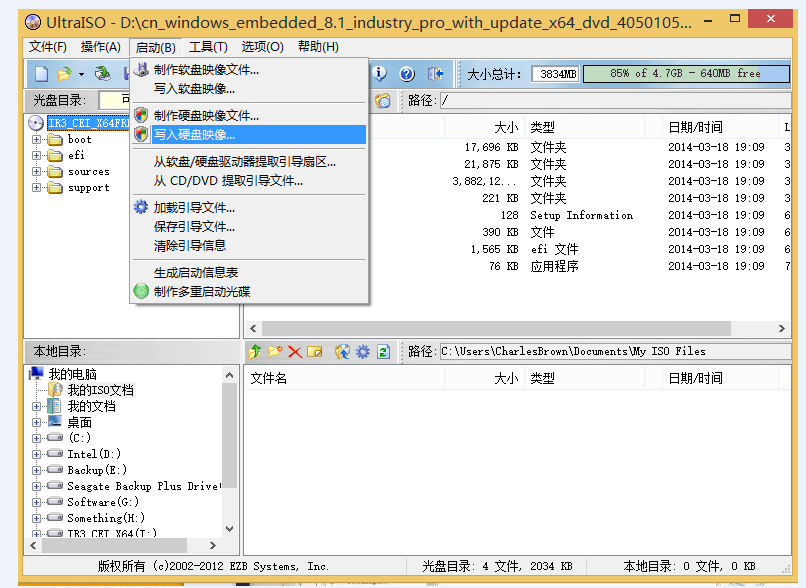Sort disc list by 大小 column
Viewport: 806px width, 588px height.
coord(484,127)
